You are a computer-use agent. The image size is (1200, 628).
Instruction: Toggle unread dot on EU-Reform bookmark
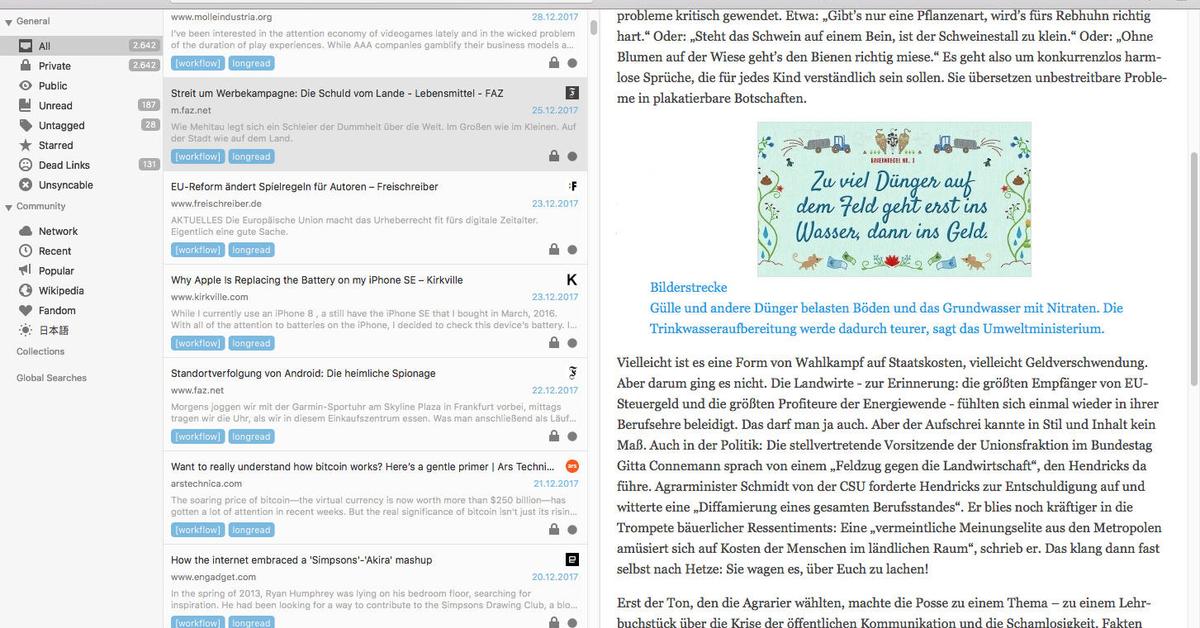coord(572,250)
